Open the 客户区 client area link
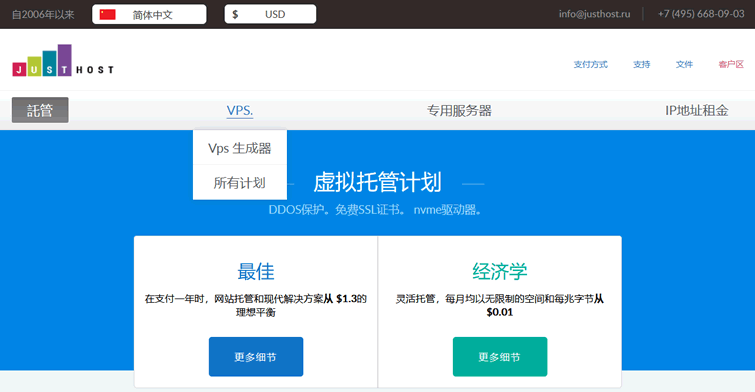The image size is (755, 392). (x=731, y=65)
